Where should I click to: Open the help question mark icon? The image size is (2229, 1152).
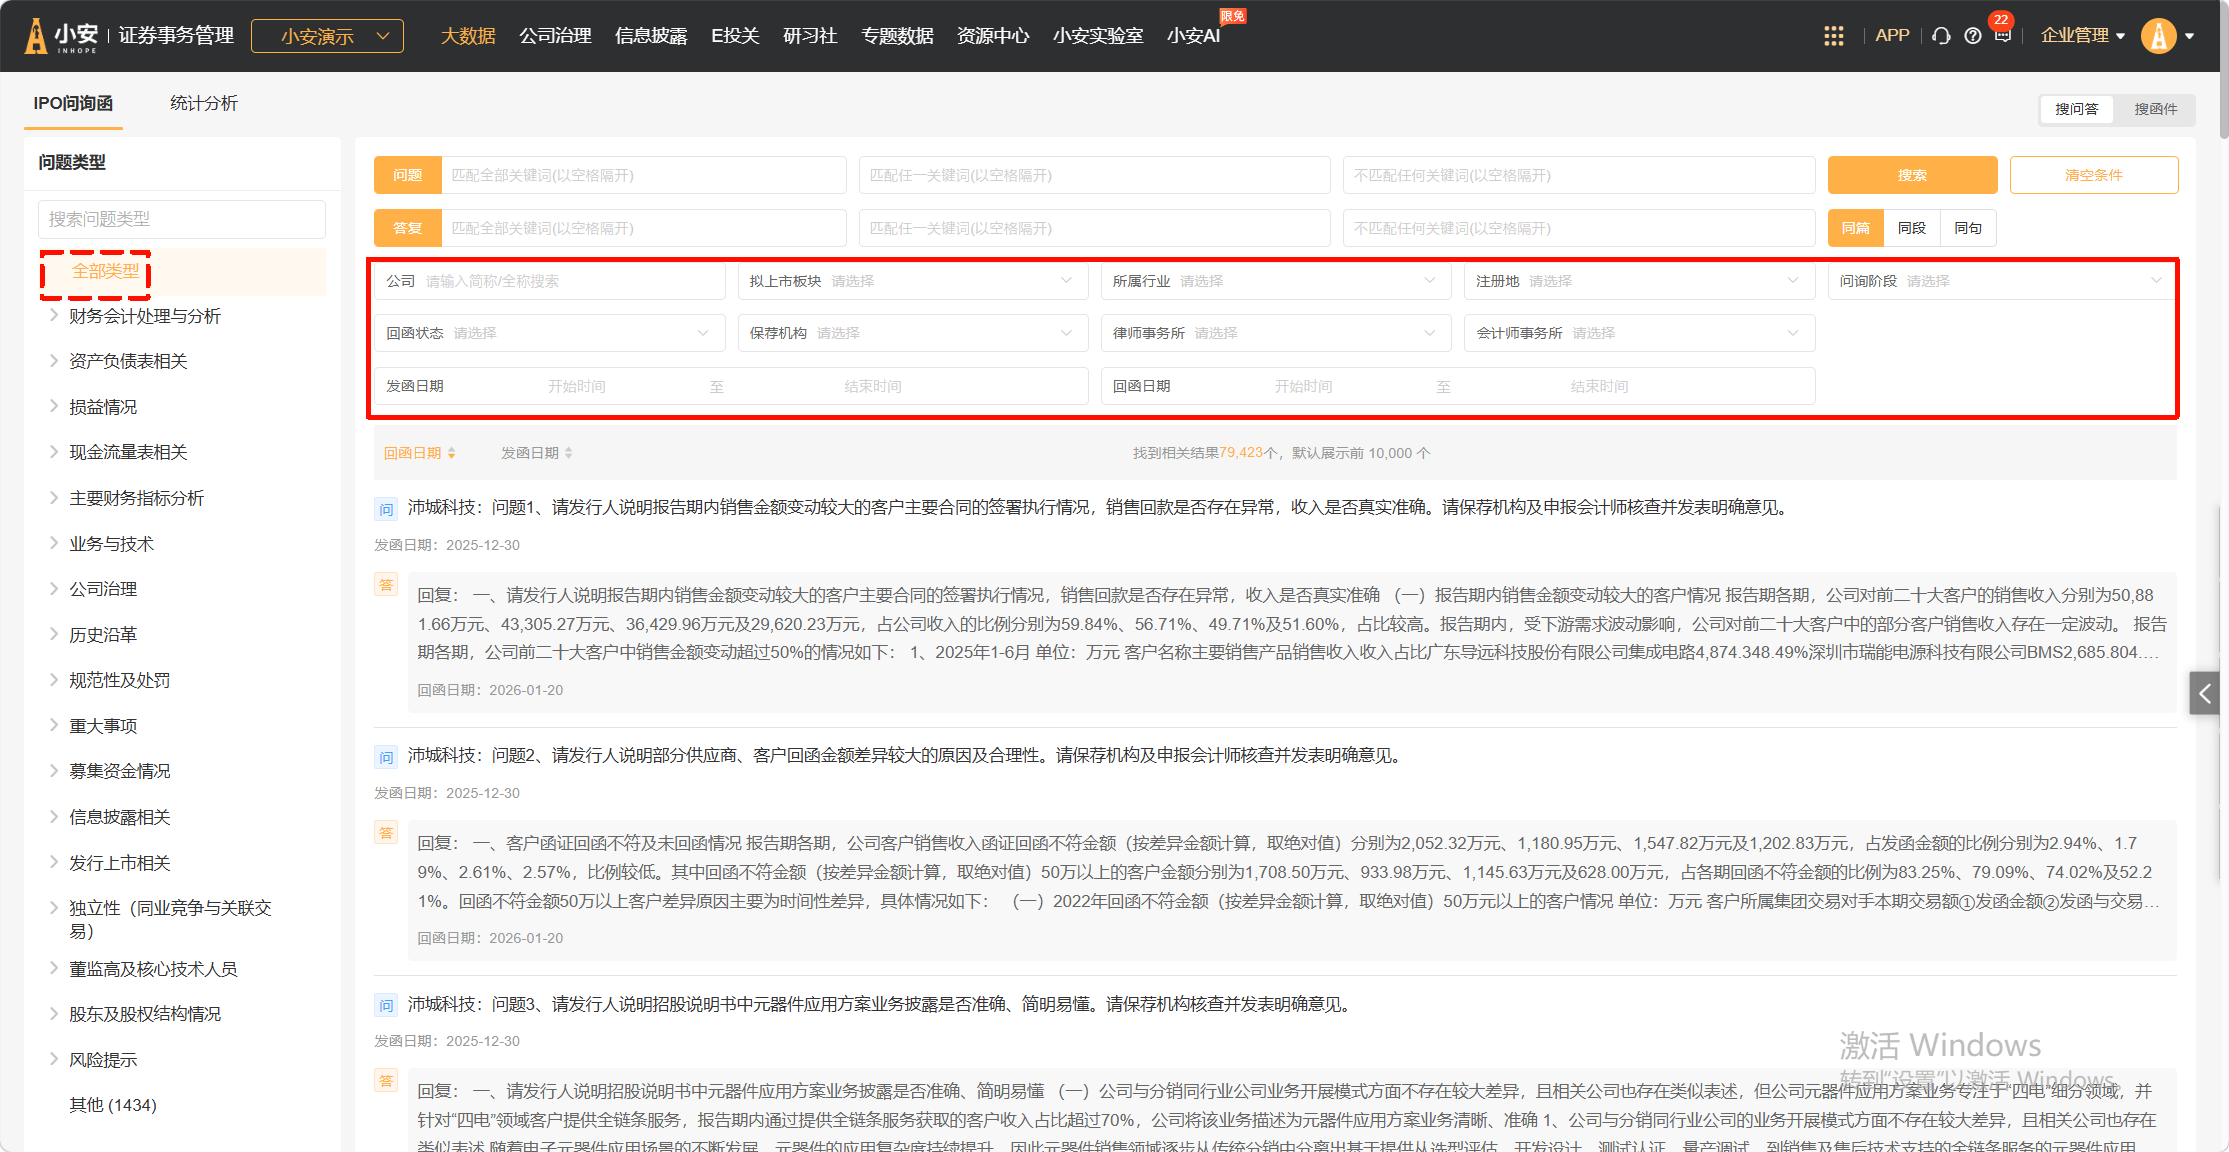[x=1972, y=36]
